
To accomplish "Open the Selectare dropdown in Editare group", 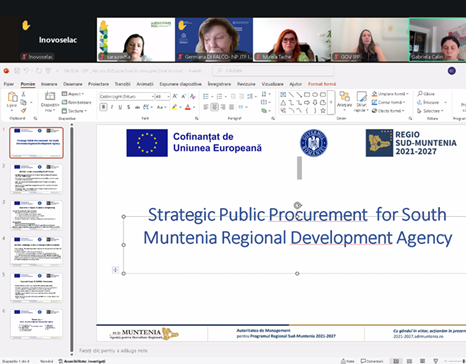I will coord(430,111).
